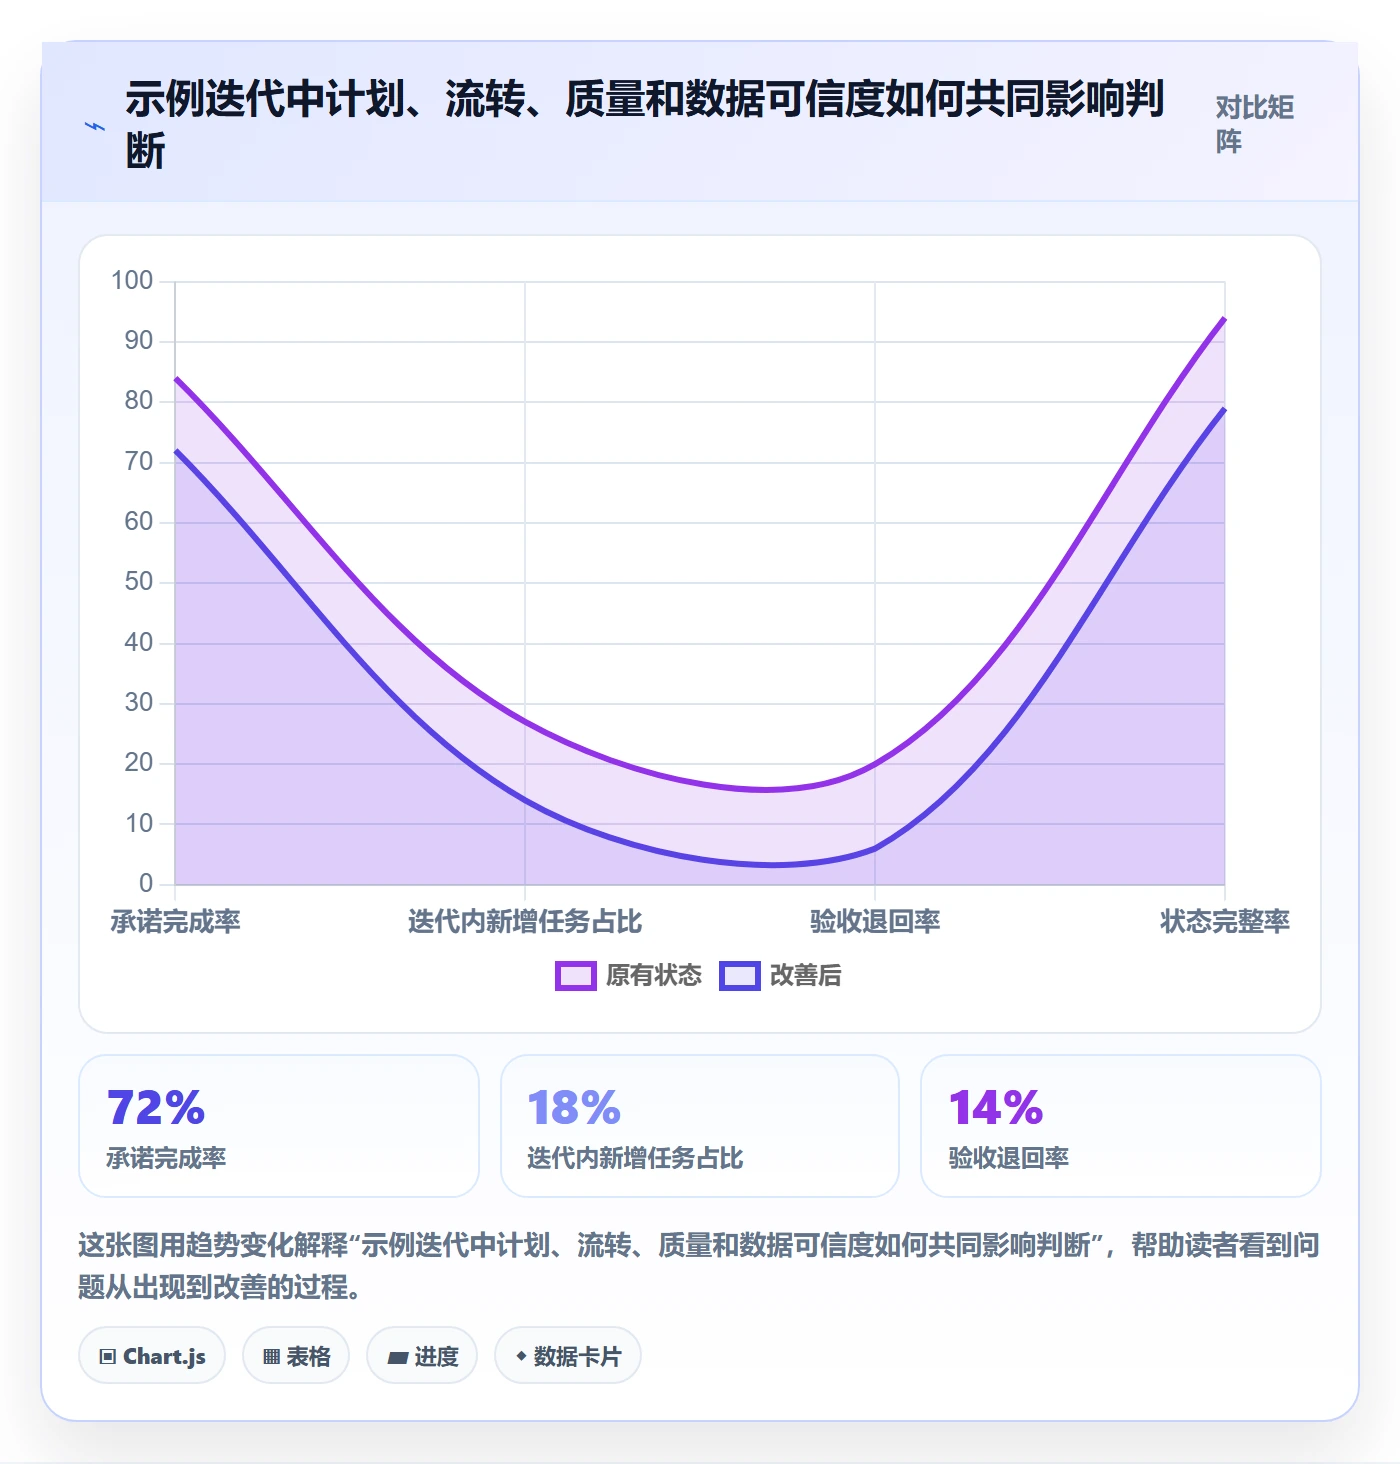Open the 72% 承诺完成率 stat card
This screenshot has height=1464, width=1400.
point(279,1126)
